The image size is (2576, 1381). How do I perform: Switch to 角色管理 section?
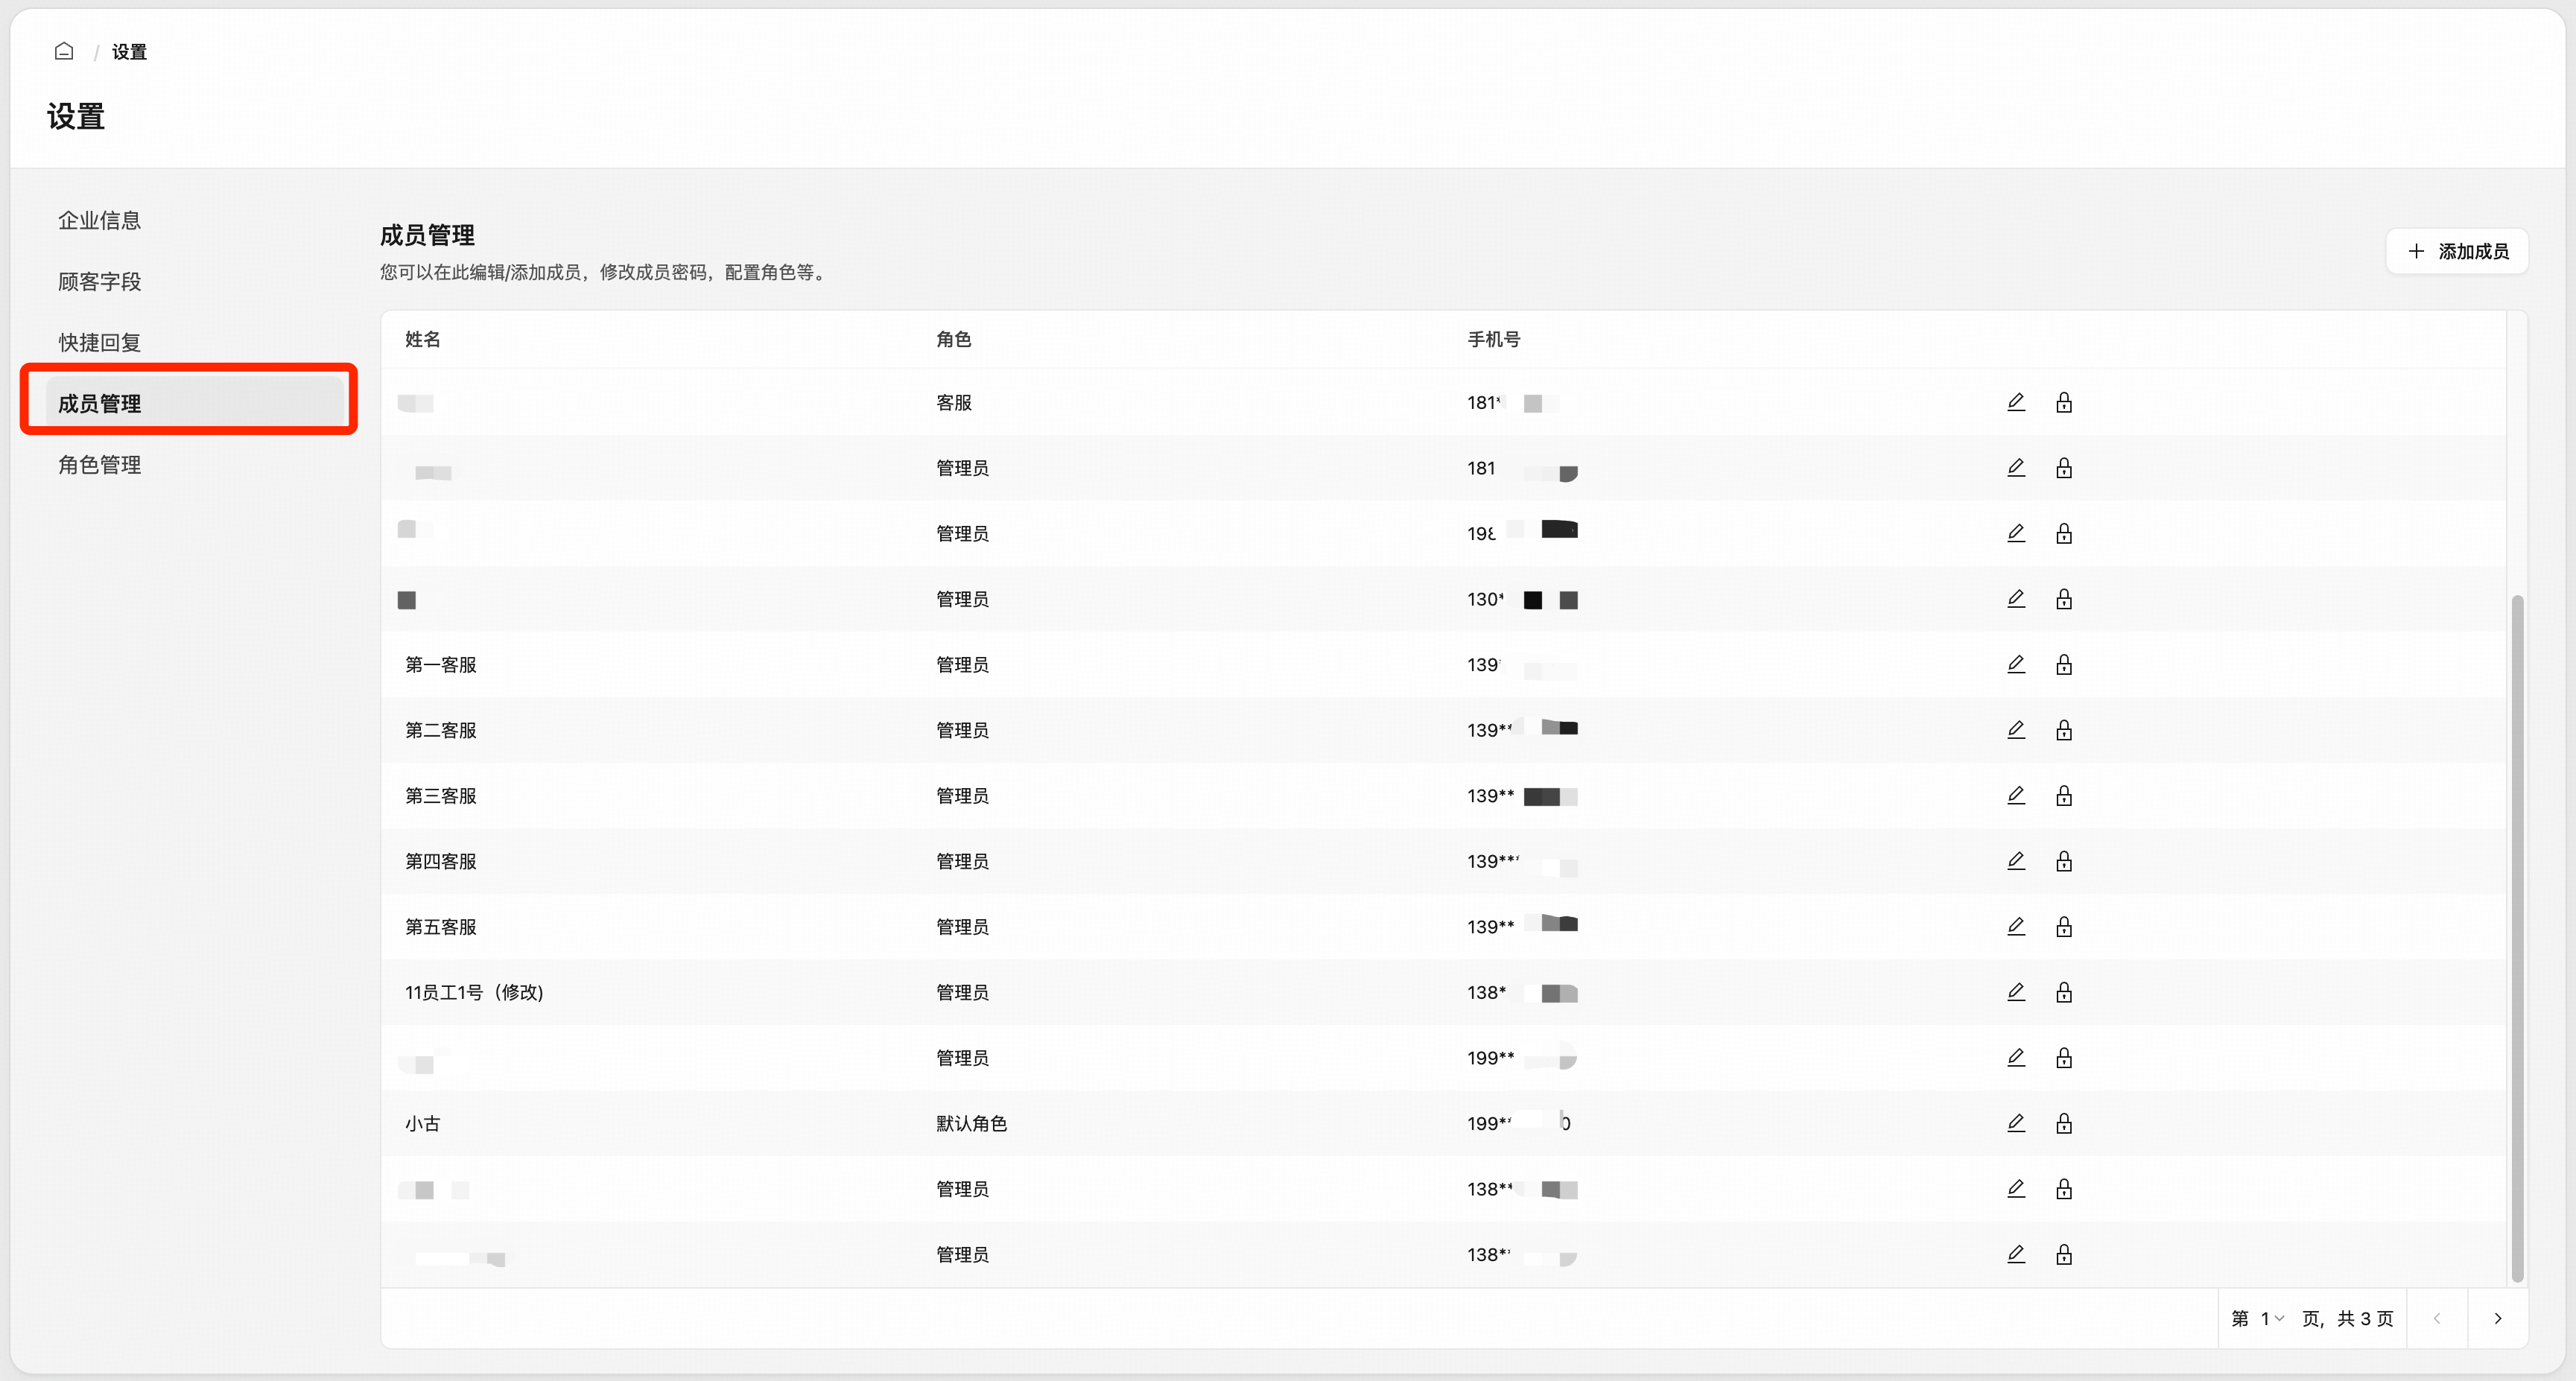point(99,465)
